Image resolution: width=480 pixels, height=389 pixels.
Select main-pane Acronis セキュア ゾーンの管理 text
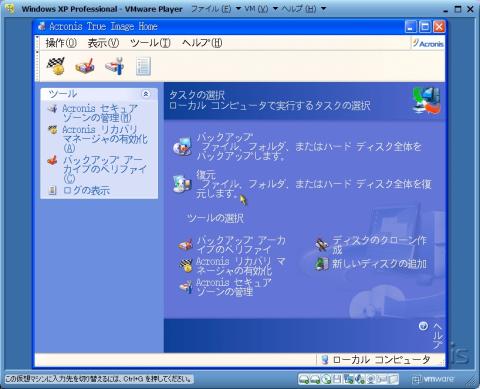[x=234, y=287]
